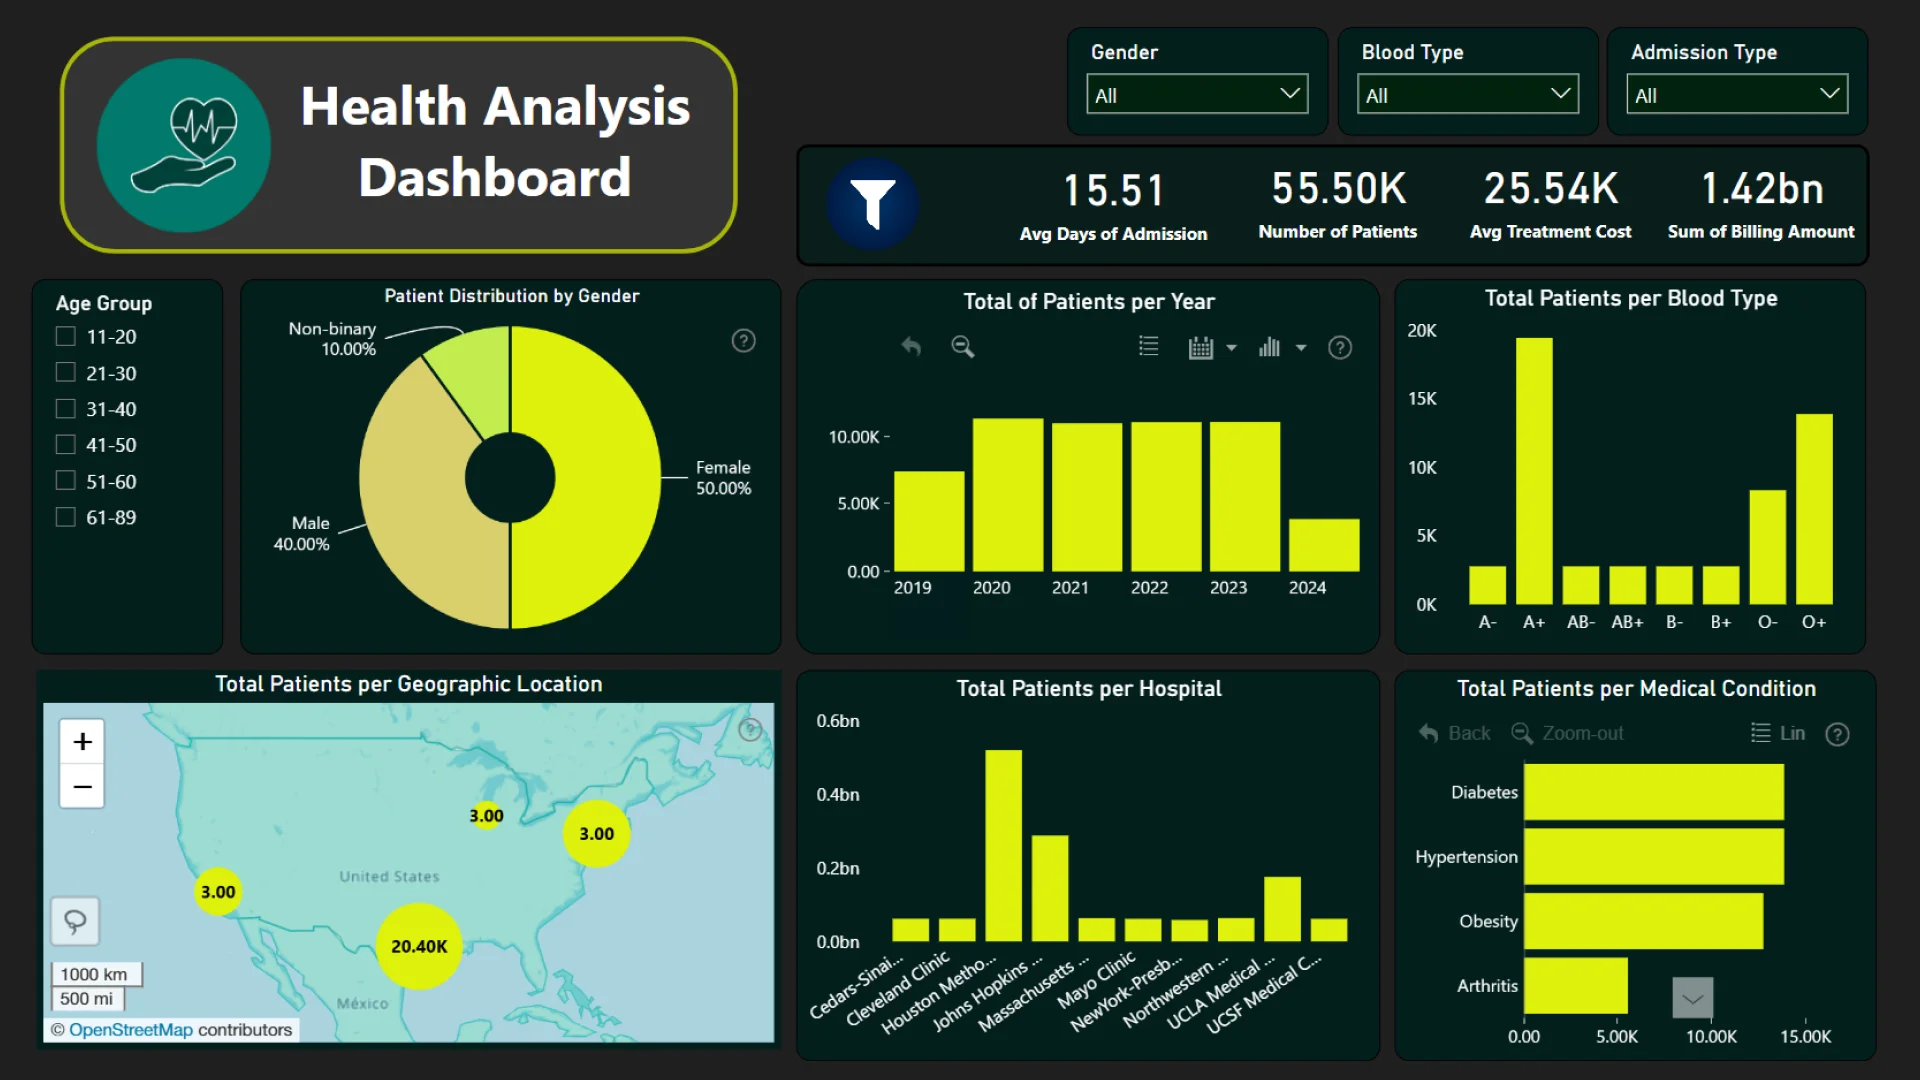The image size is (1920, 1080).
Task: Click the zoom-out magnifier in Patients per Year
Action: tap(962, 346)
